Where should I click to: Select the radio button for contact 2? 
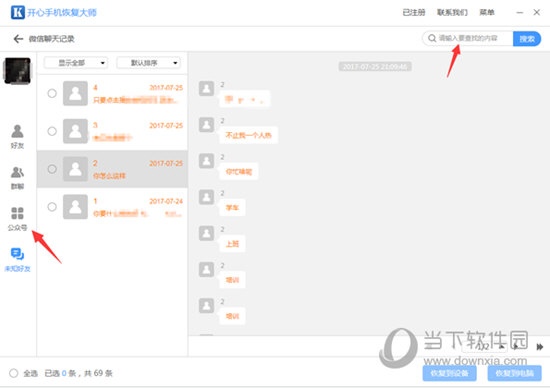[x=52, y=169]
